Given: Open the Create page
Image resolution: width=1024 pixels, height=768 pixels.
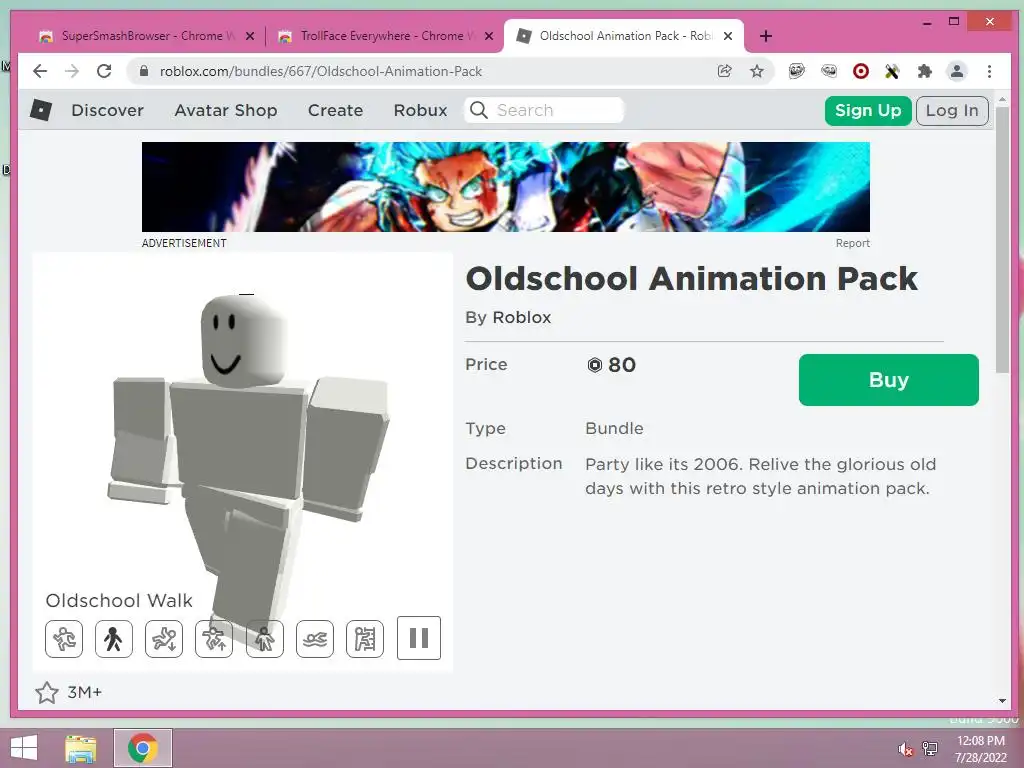Looking at the screenshot, I should tap(335, 110).
